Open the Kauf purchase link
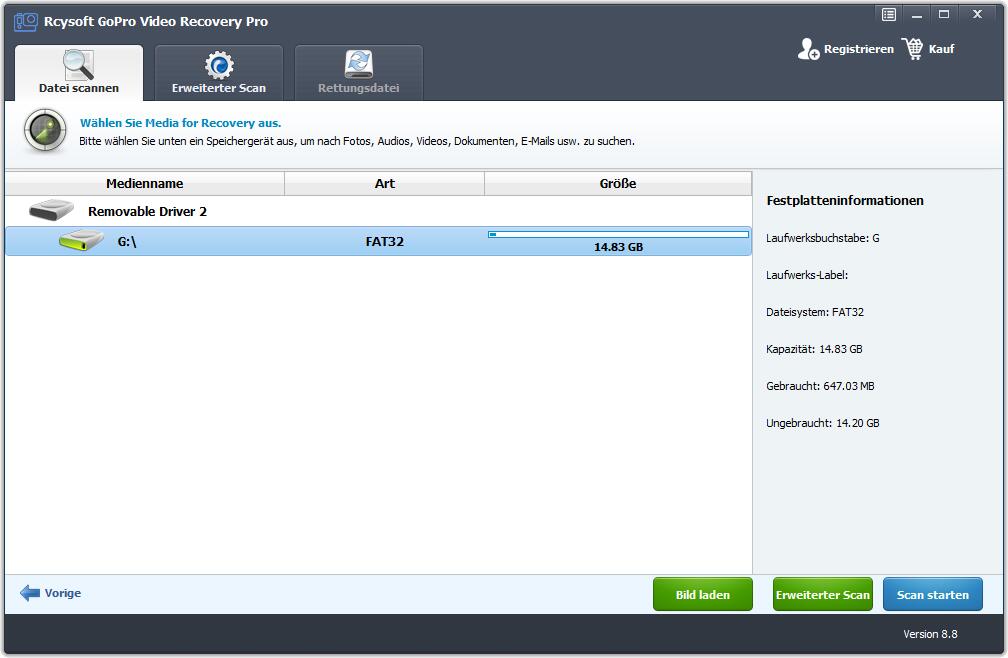 941,49
